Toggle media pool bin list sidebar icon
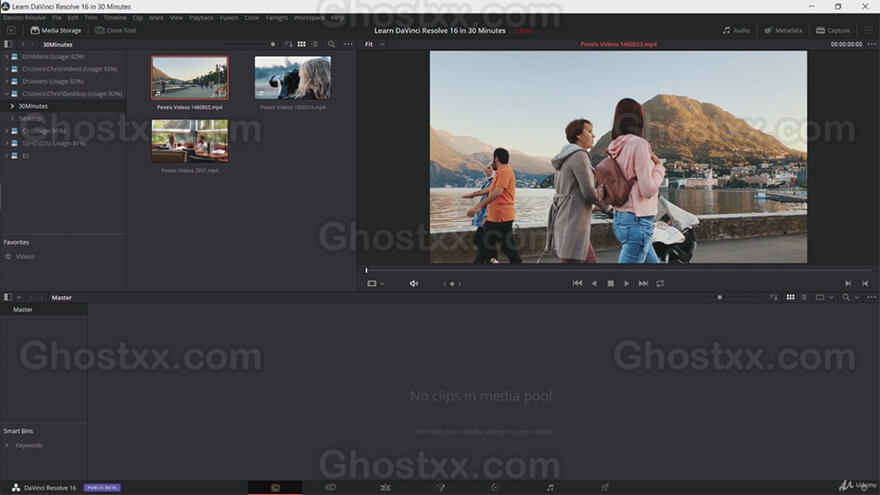Image resolution: width=880 pixels, height=495 pixels. [x=8, y=297]
